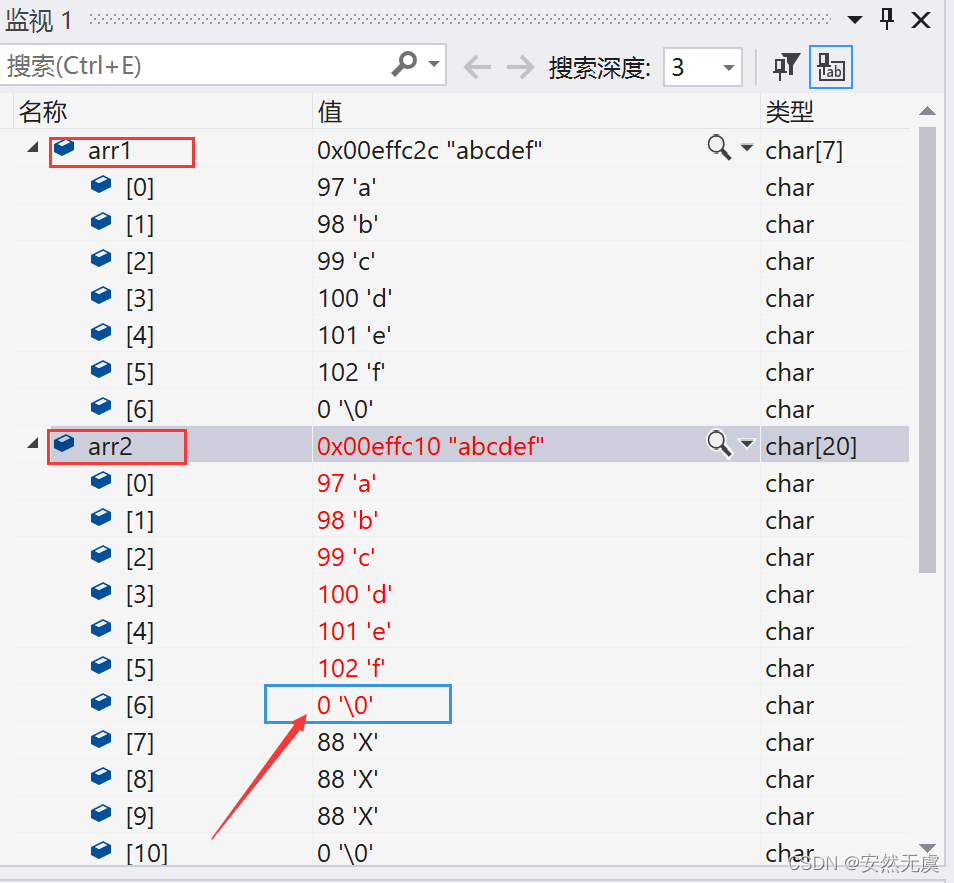Close the Watch 1 panel
The width and height of the screenshot is (954, 883).
tap(921, 20)
